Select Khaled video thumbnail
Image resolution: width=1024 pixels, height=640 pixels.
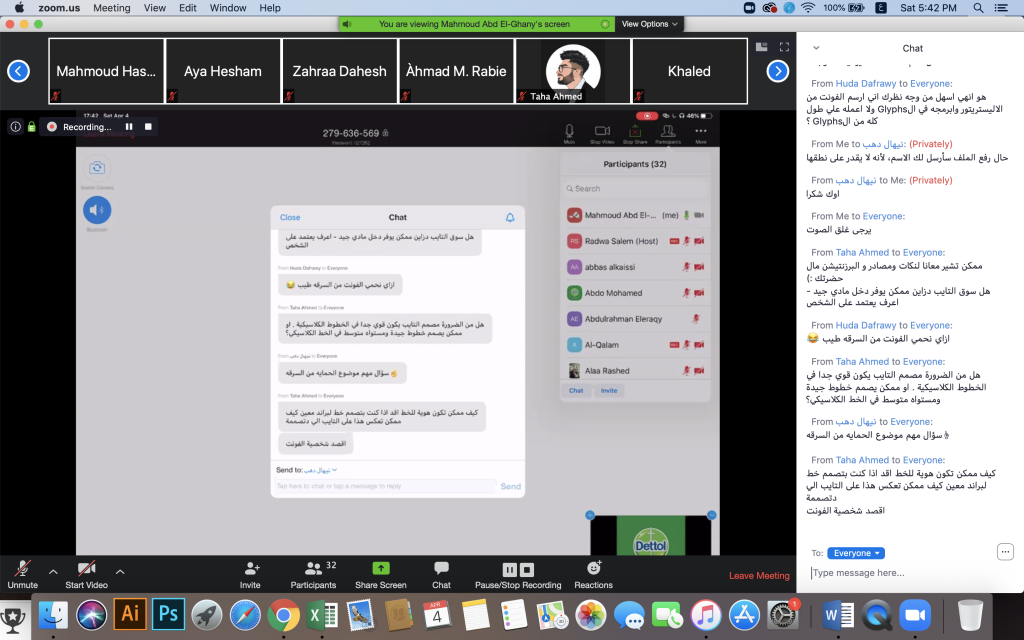click(690, 71)
